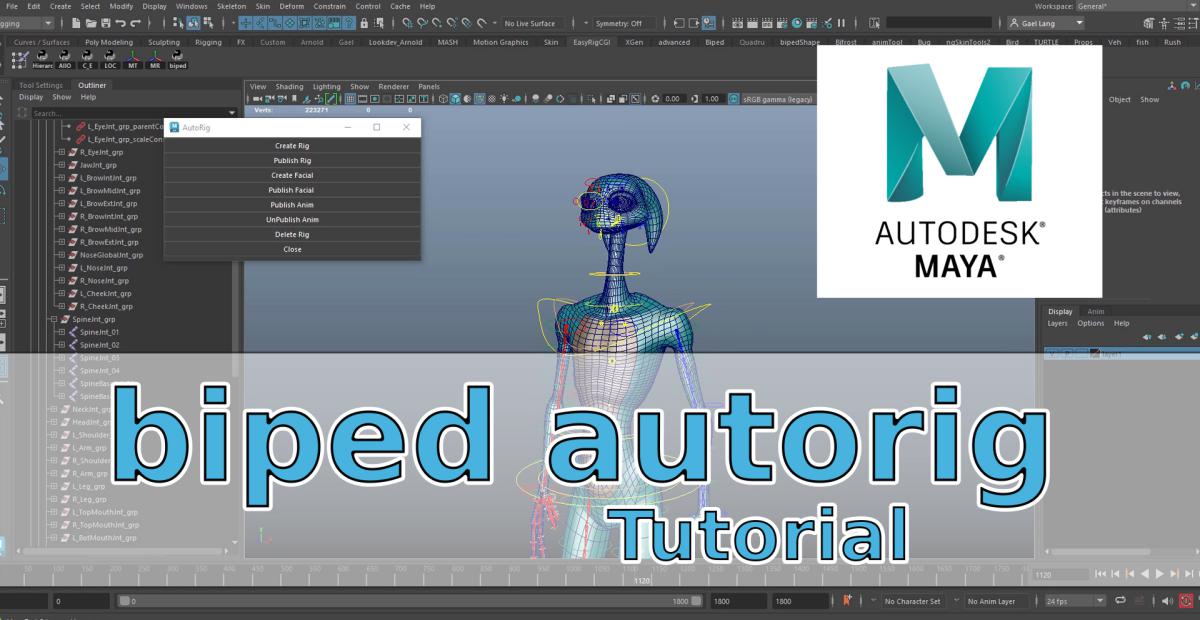Click the biped shelf script icon
The width and height of the screenshot is (1200, 620).
tap(178, 59)
